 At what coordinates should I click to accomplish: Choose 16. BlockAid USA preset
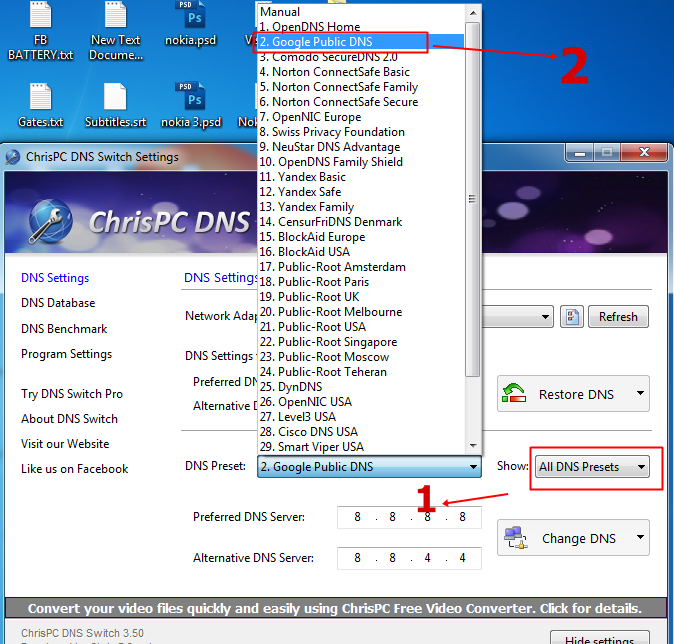(x=361, y=252)
